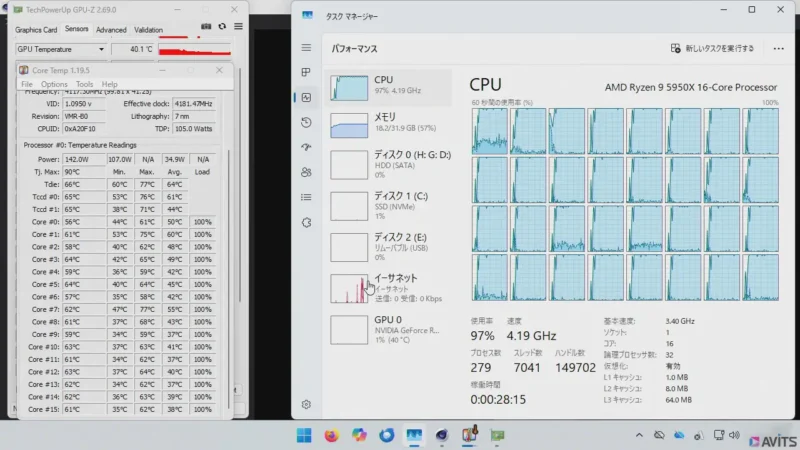Click Core Temp effective clock 4181.47MHz

(193, 104)
